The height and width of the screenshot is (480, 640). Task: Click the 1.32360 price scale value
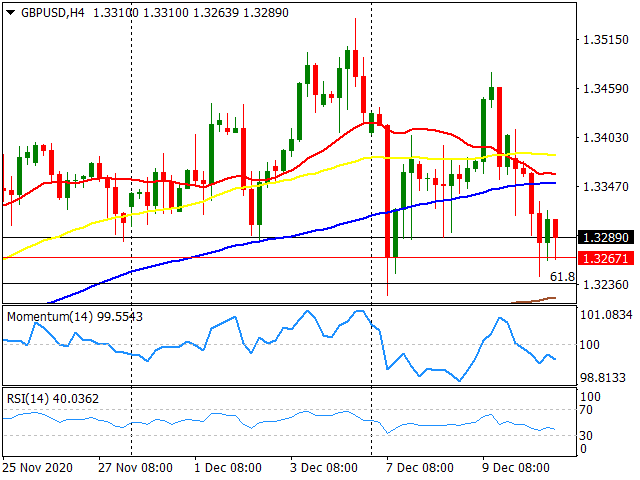coord(606,284)
